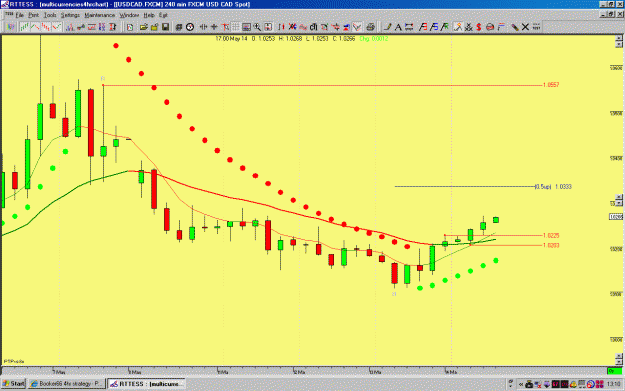Screen dimensions: 625x391
Task: Open the Help menu
Action: coord(149,15)
